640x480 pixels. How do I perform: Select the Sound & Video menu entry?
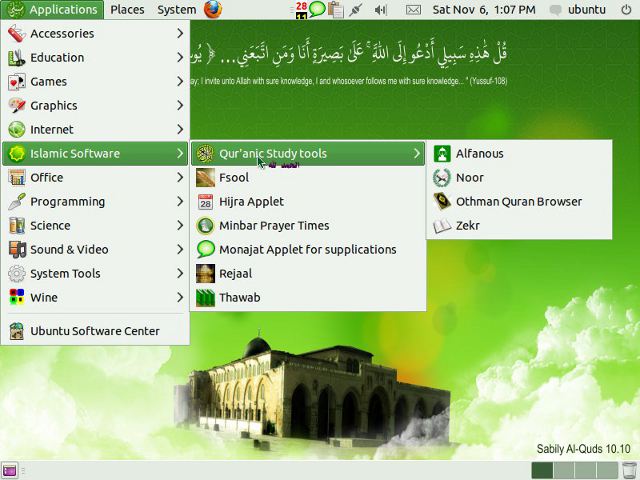click(x=95, y=250)
